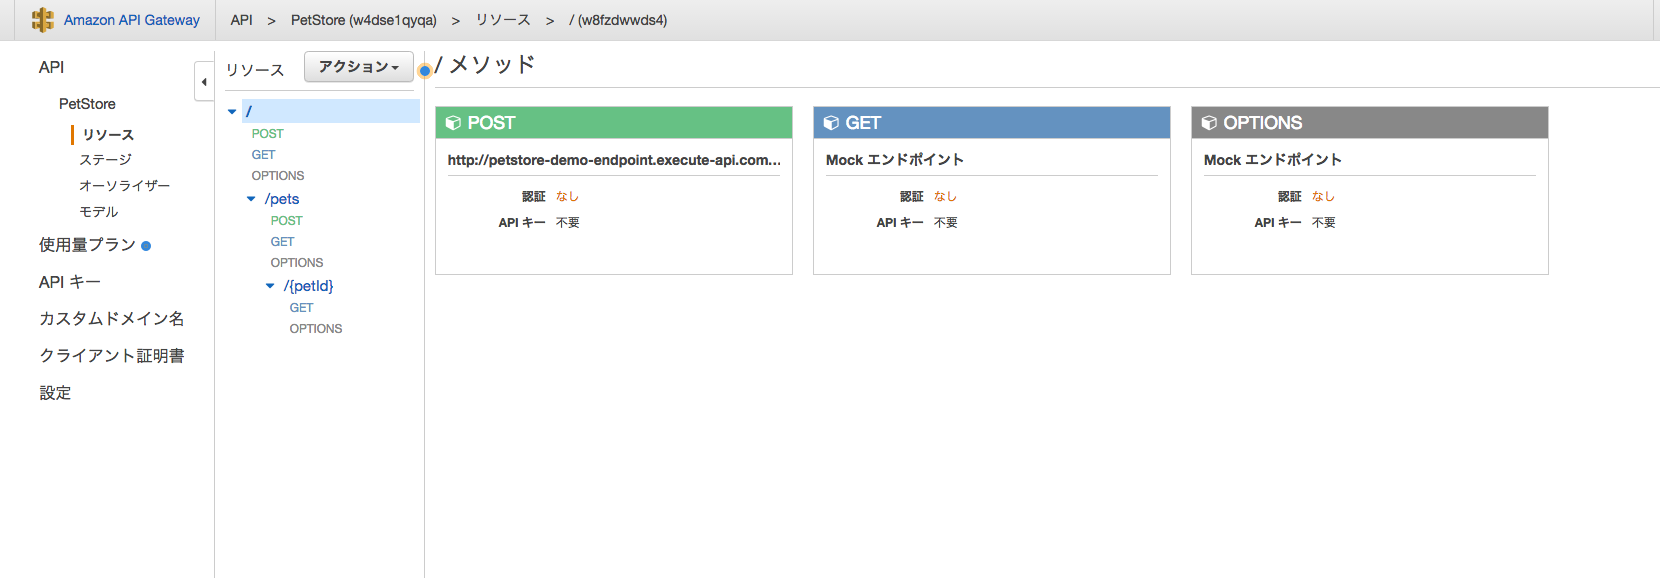Collapse the root / resource tree node

pyautogui.click(x=232, y=112)
